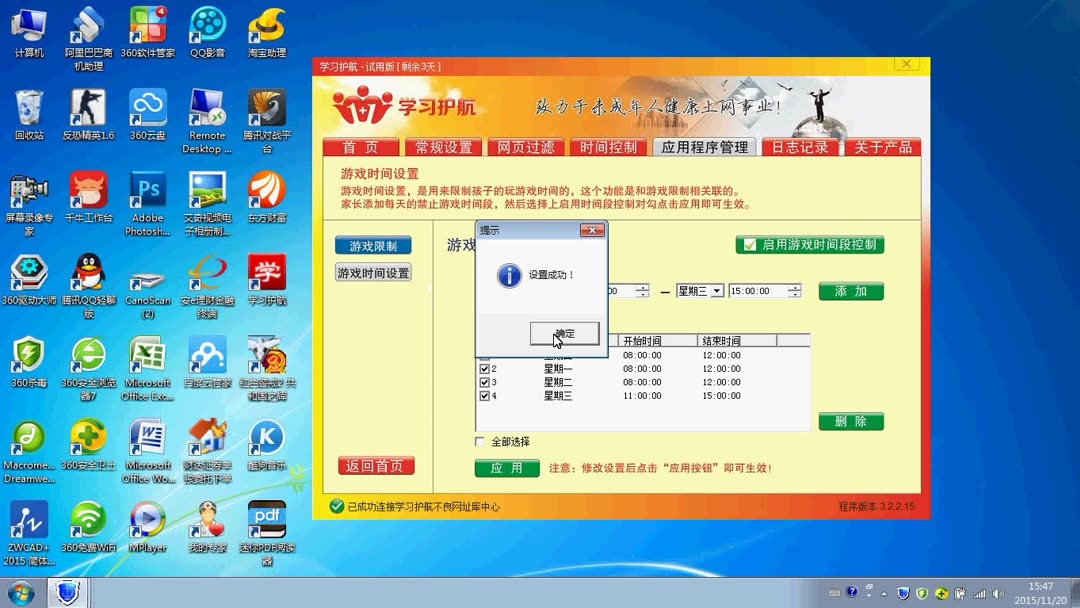
Task: Check the 全部选择 select-all box
Action: click(479, 440)
